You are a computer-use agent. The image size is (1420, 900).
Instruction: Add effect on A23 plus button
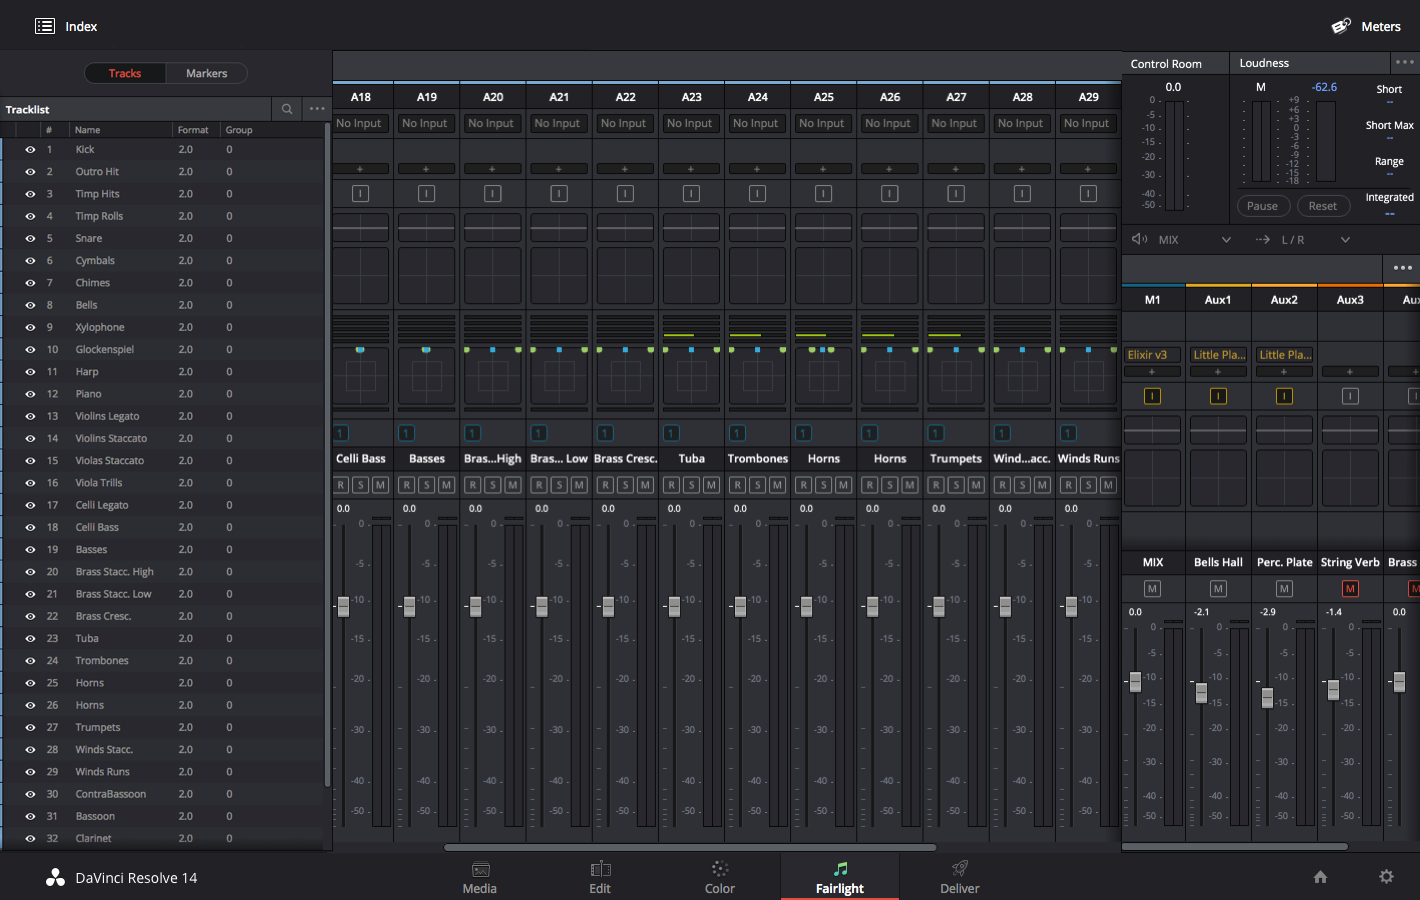[x=691, y=169]
